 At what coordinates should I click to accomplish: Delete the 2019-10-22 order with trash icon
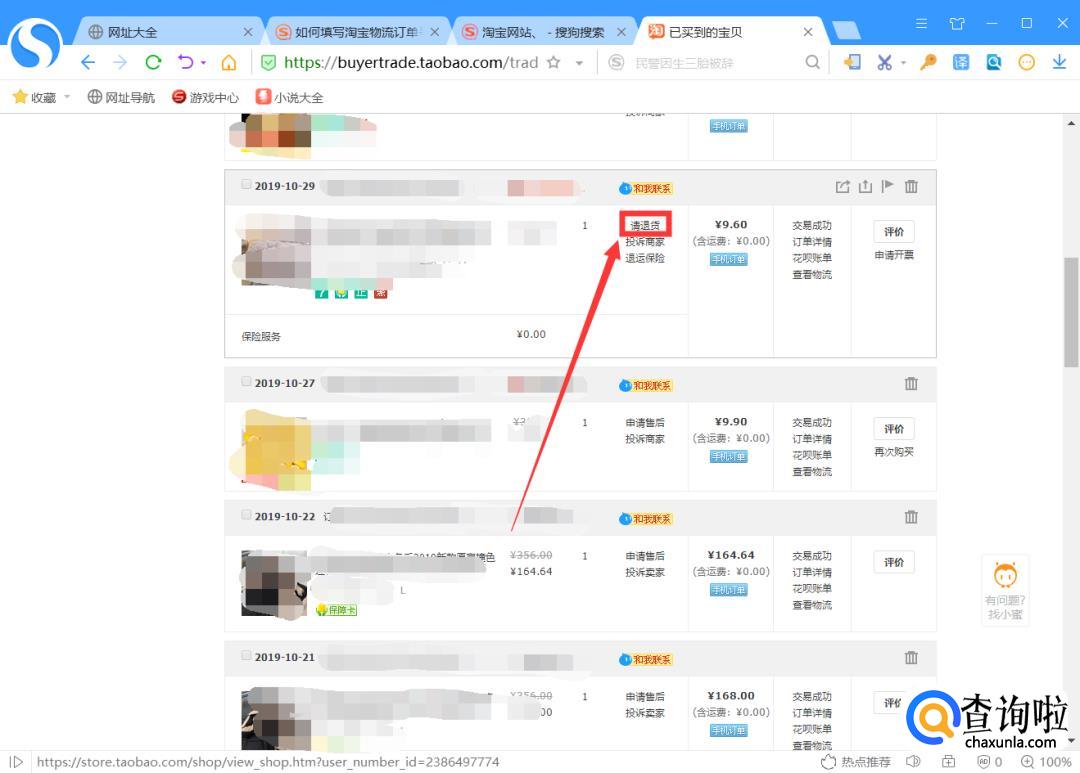tap(911, 517)
